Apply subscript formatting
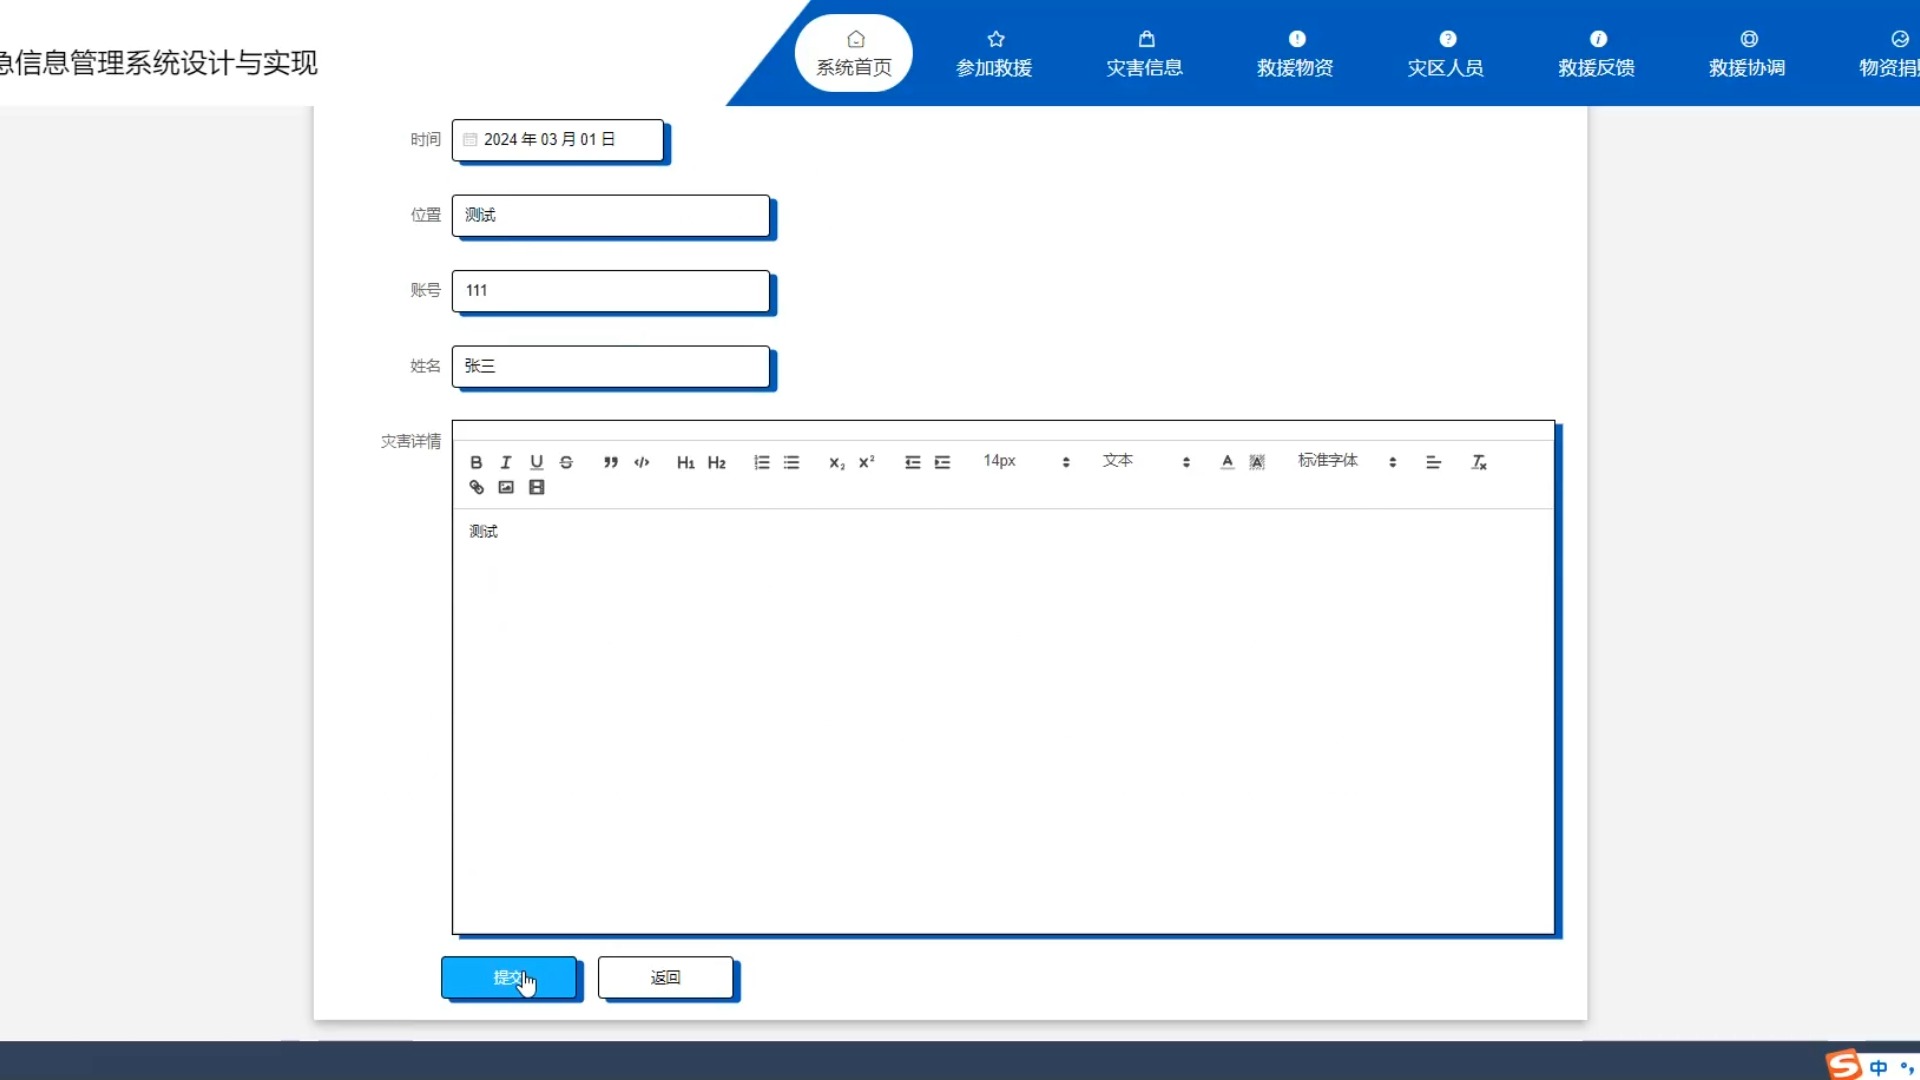 837,462
